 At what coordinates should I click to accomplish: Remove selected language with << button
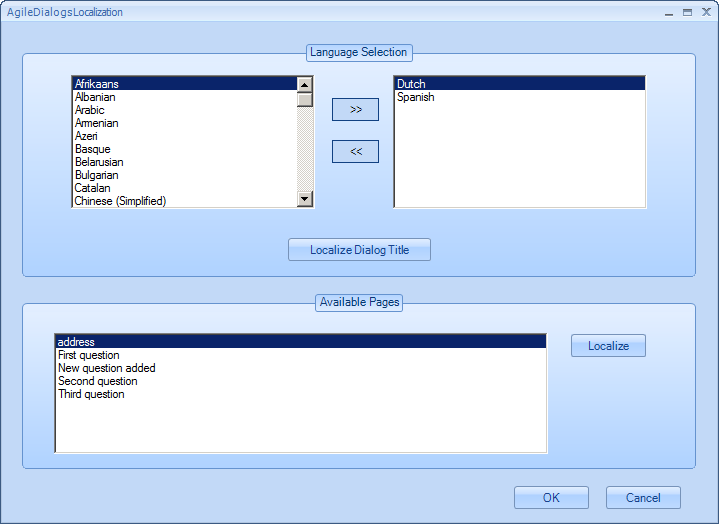[355, 152]
